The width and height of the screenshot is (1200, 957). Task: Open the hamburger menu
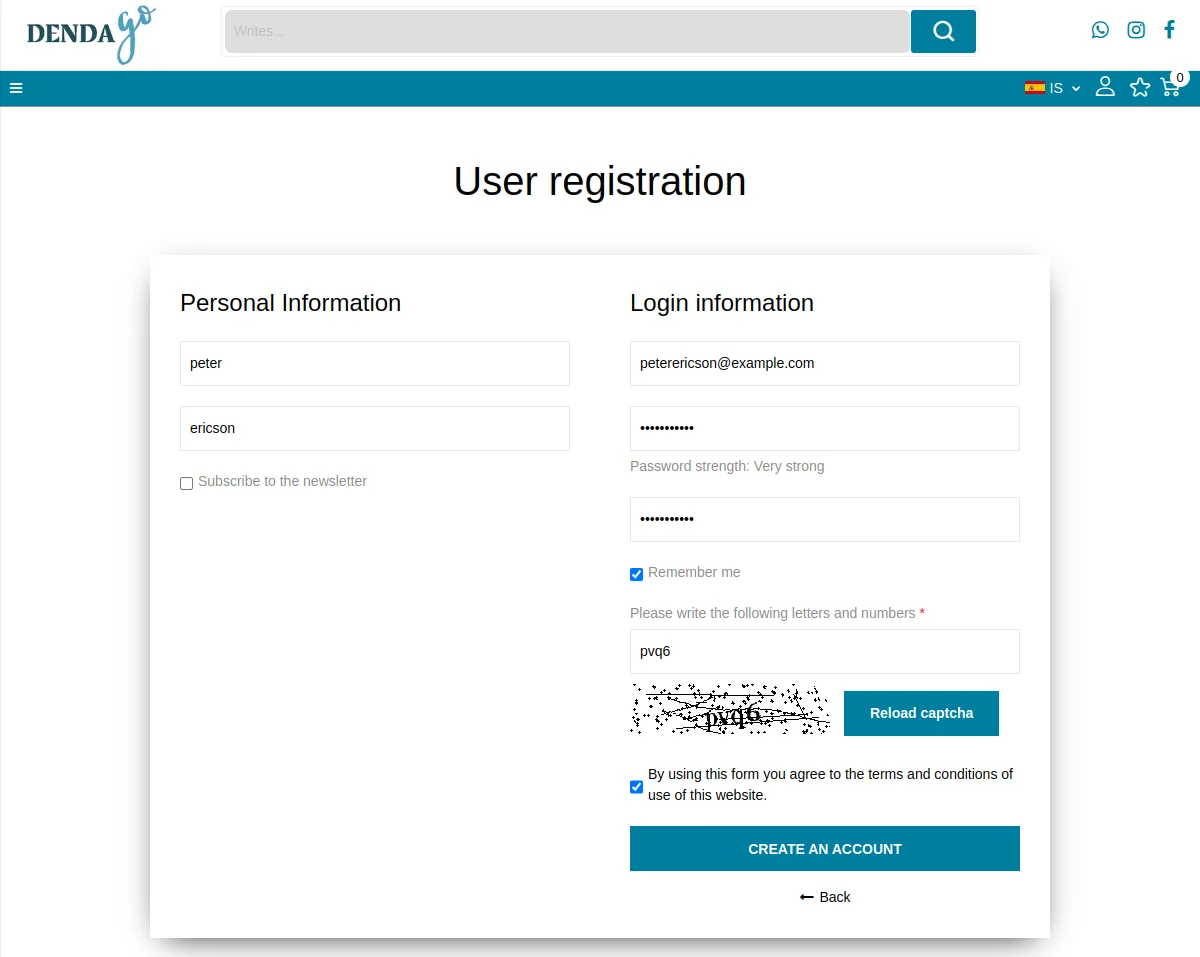16,88
